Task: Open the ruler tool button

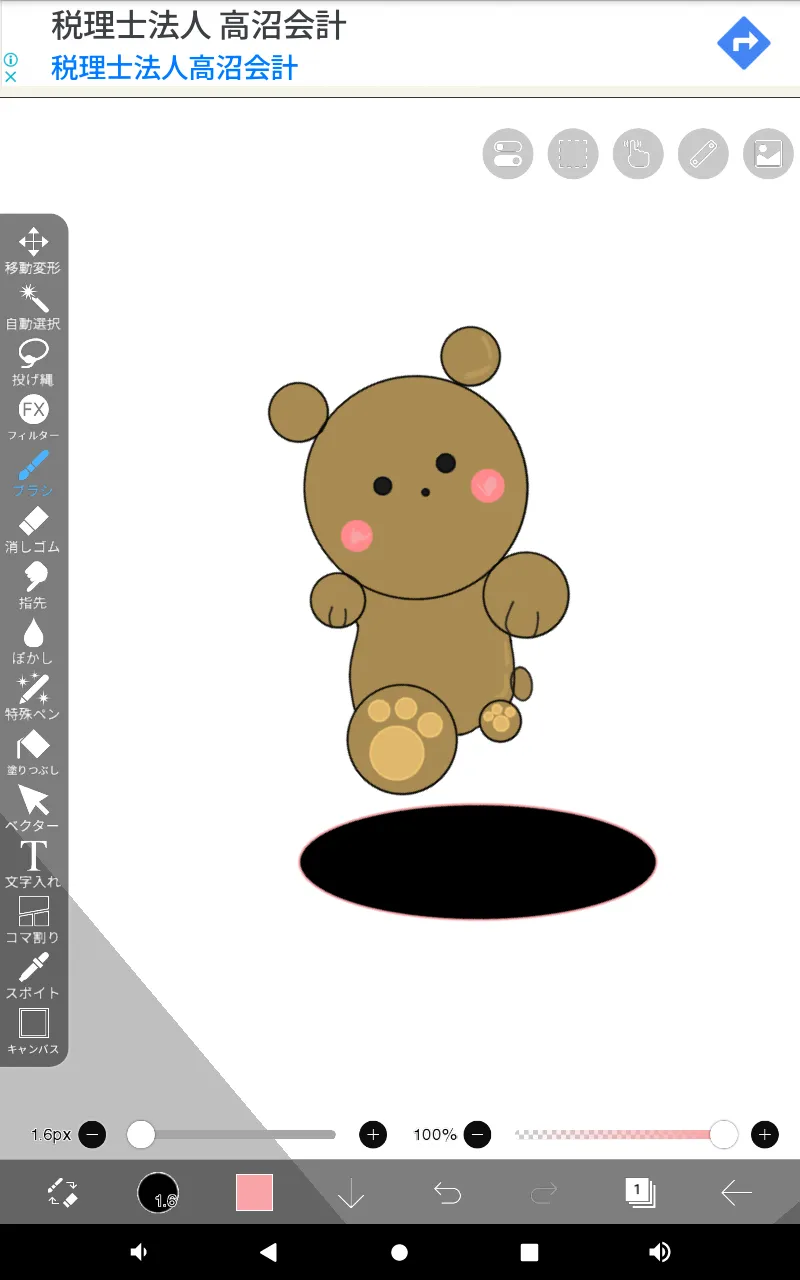Action: click(x=703, y=154)
